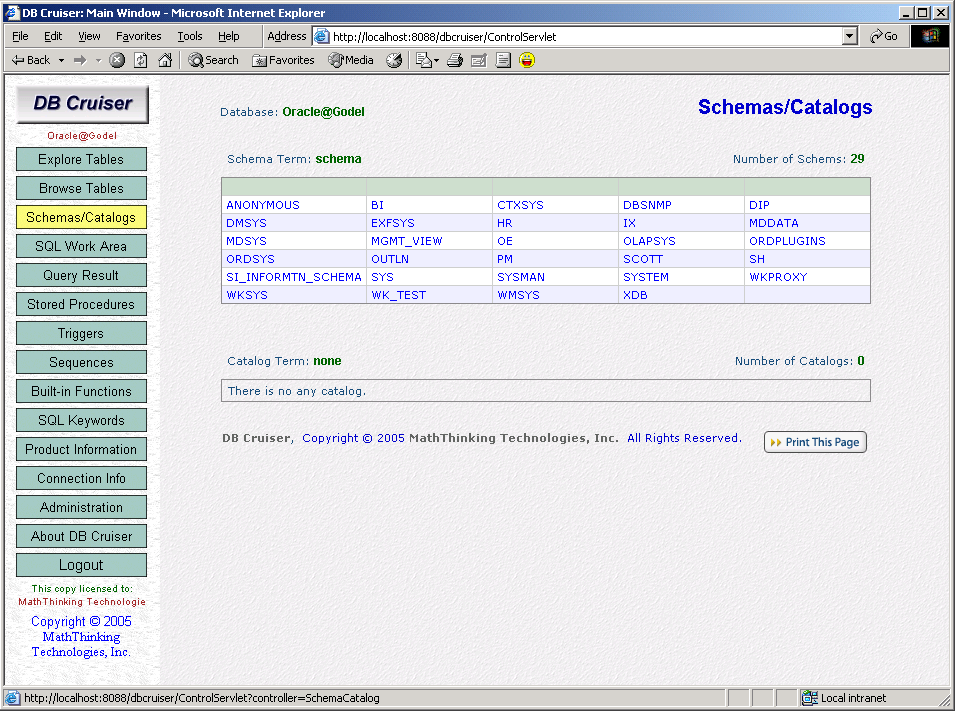Expand the Back button history arrow
Screen dimensions: 955x711
tap(61, 60)
